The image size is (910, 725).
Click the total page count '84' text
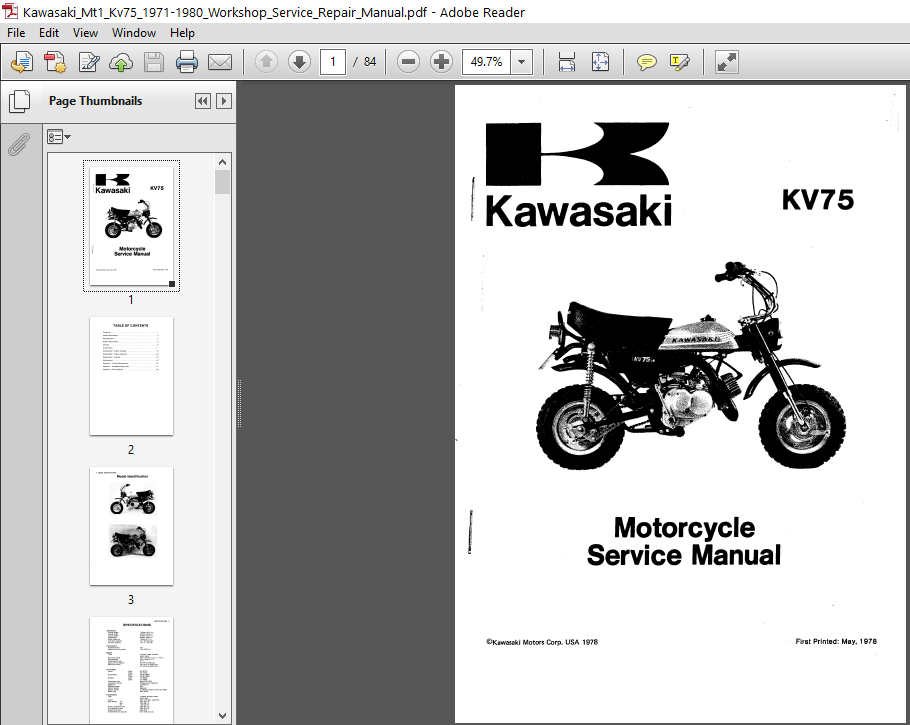tap(370, 62)
